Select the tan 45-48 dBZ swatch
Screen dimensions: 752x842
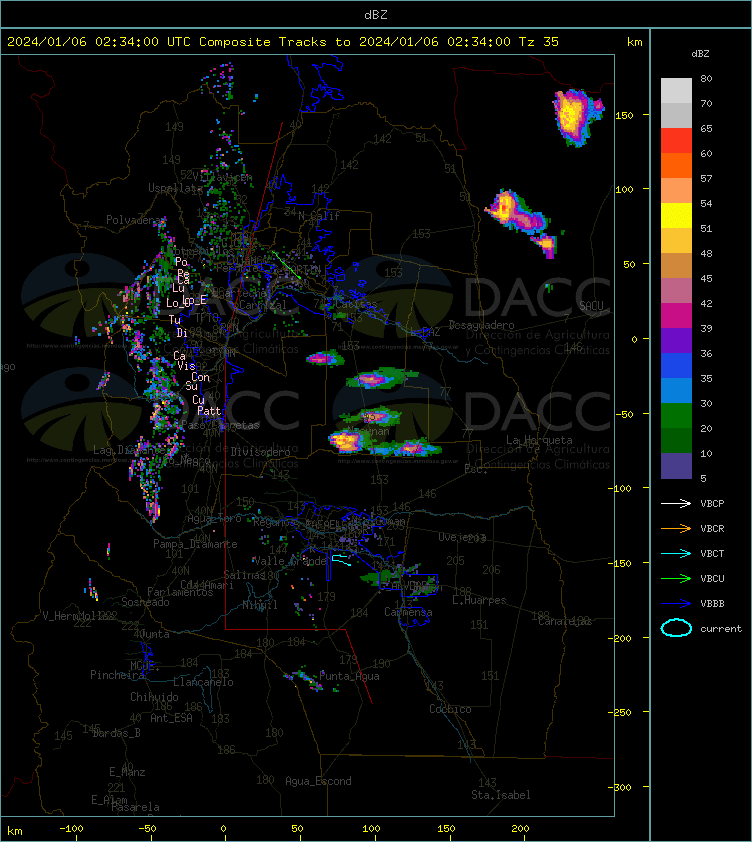click(676, 266)
